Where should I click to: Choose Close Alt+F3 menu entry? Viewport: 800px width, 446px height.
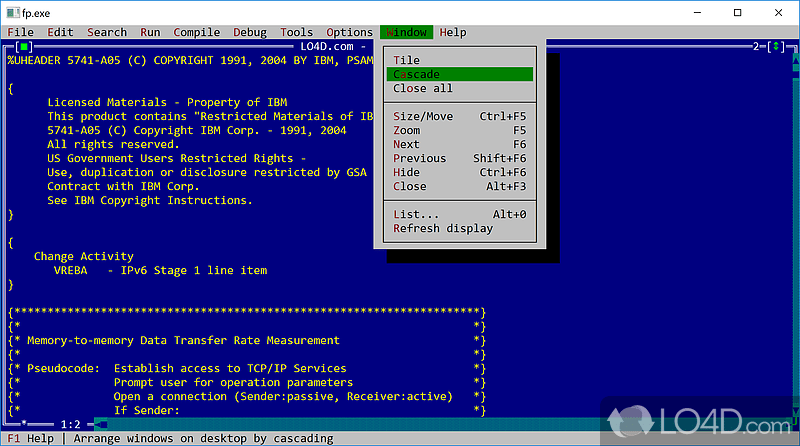click(x=460, y=187)
